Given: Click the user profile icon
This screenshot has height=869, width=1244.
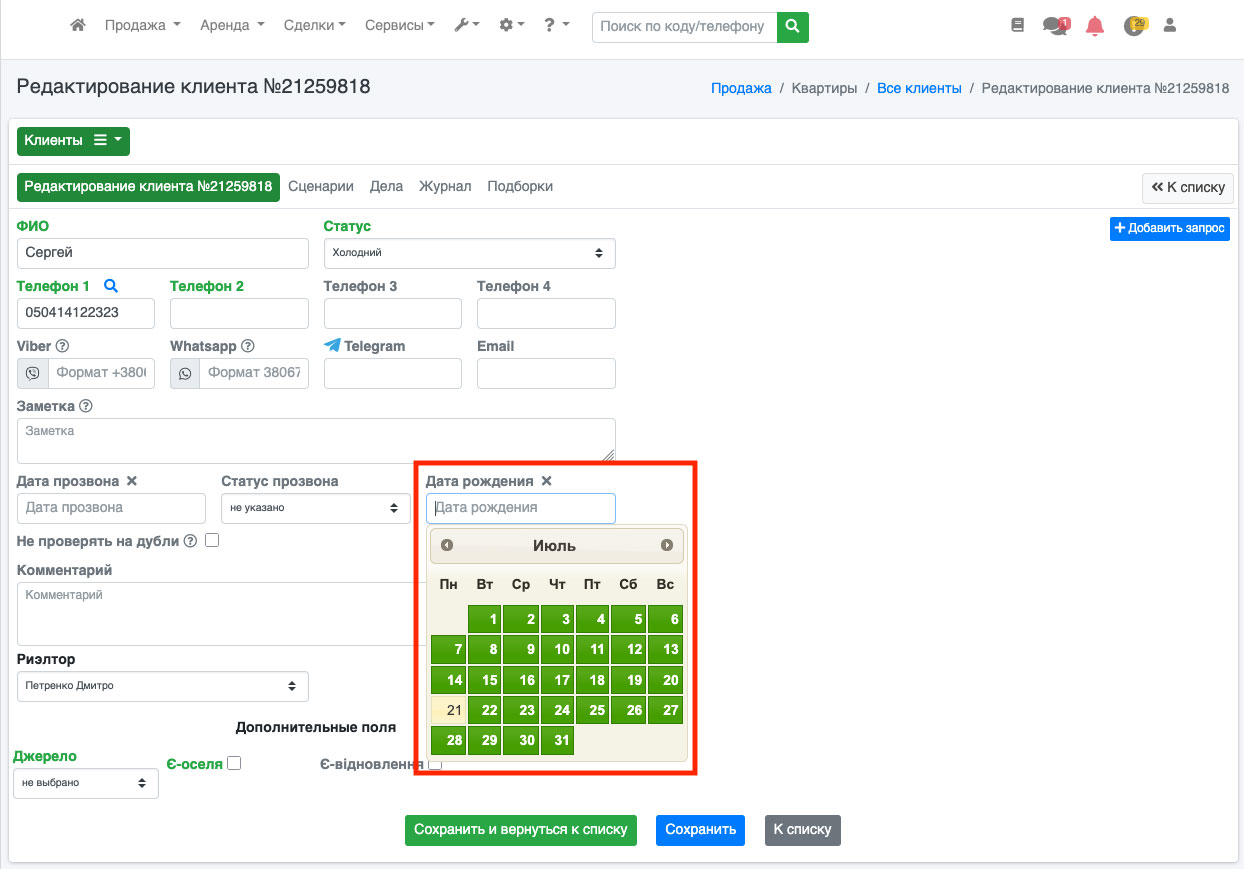Looking at the screenshot, I should (1170, 26).
